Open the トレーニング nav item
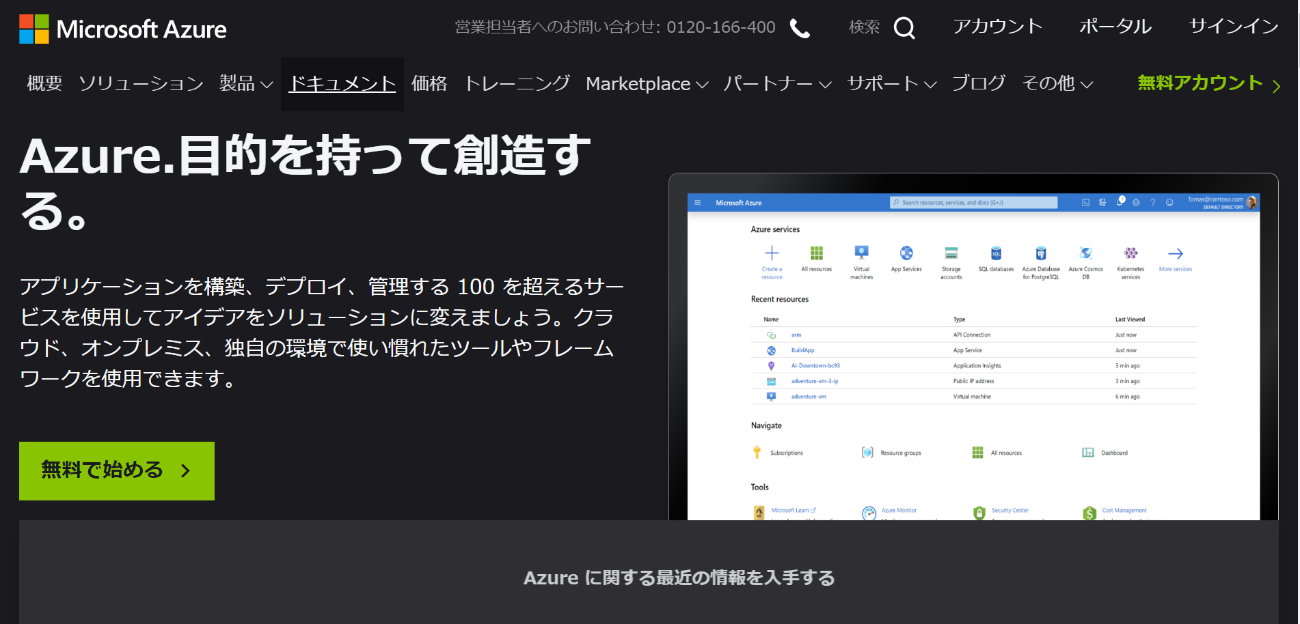Screen dimensions: 1300x624 pos(517,84)
